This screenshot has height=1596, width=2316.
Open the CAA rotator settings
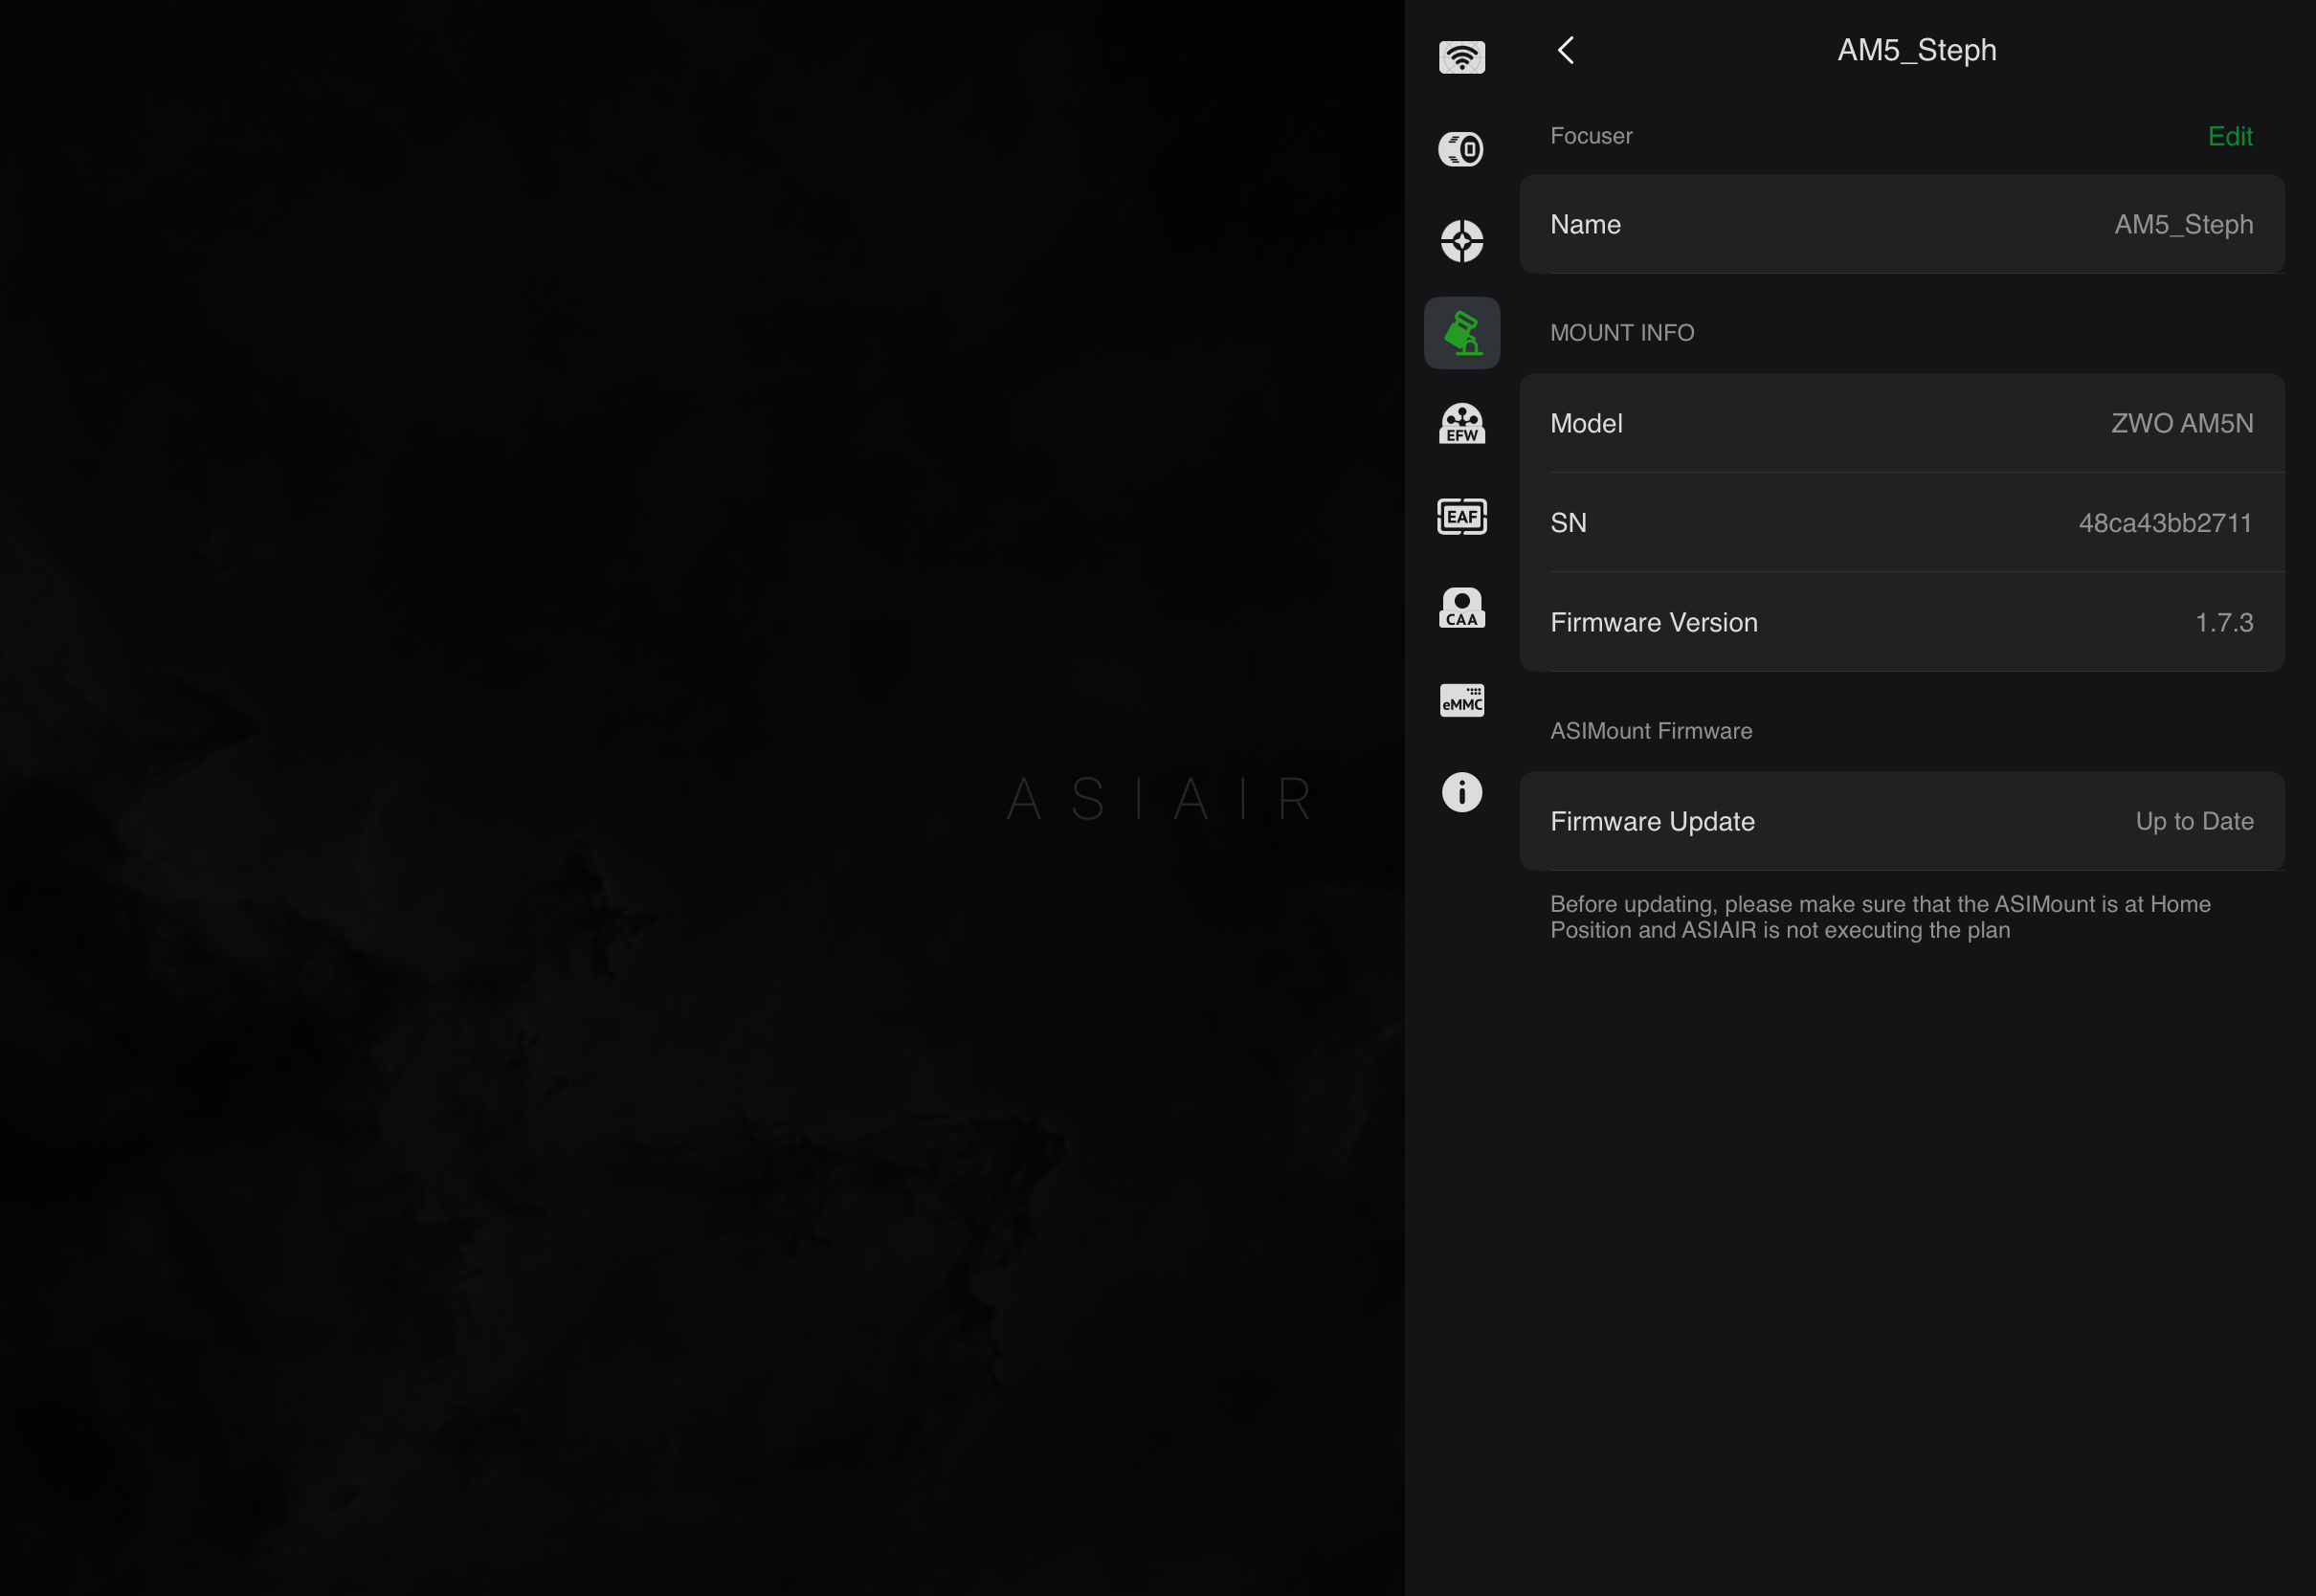pyautogui.click(x=1461, y=608)
